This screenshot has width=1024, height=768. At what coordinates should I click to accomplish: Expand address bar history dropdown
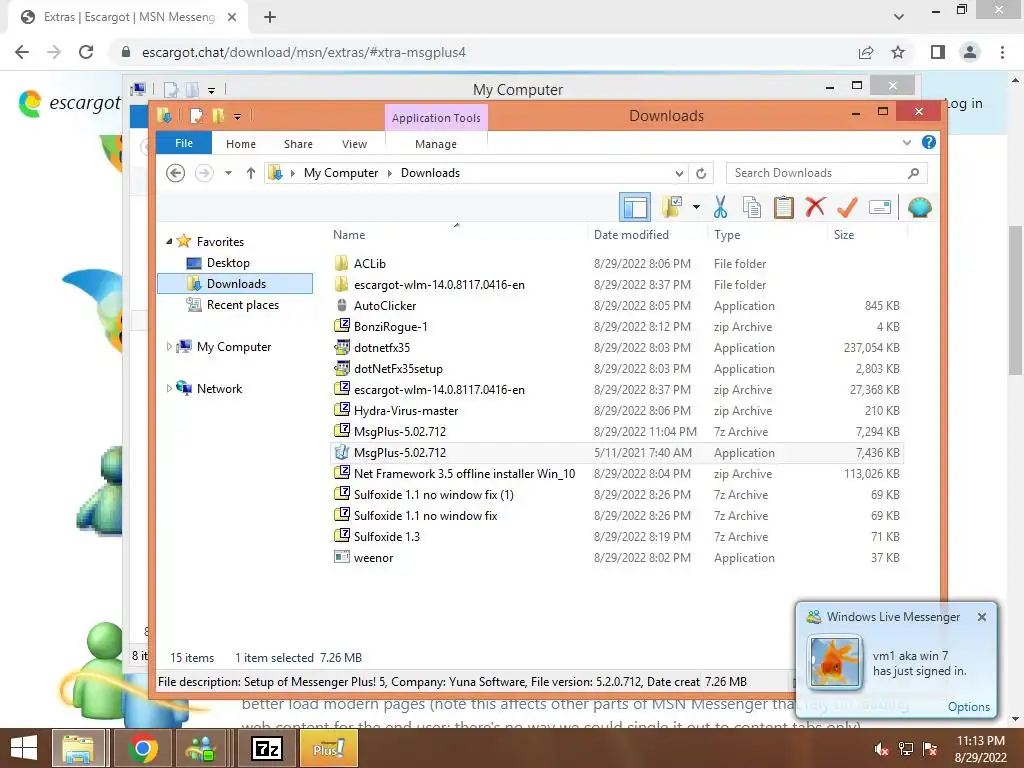pos(679,173)
